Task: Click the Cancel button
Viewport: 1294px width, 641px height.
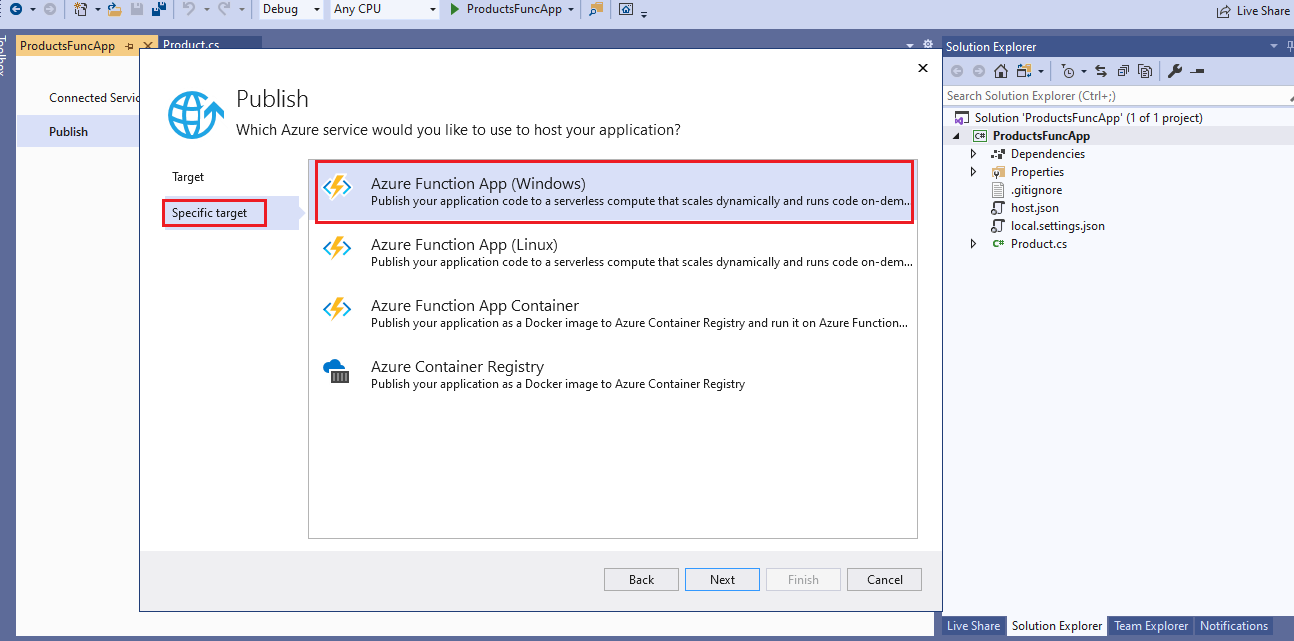Action: tap(884, 580)
